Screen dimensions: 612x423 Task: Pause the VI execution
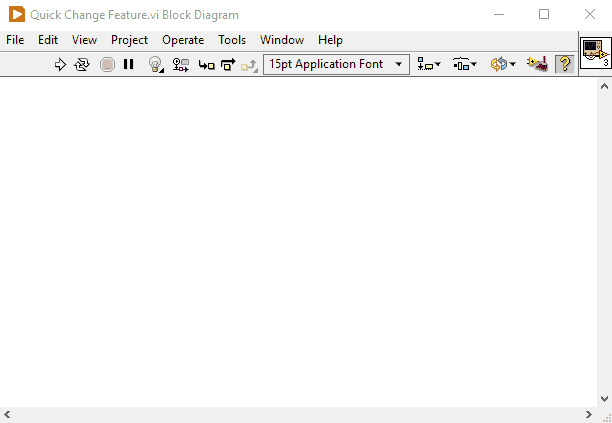pyautogui.click(x=128, y=64)
